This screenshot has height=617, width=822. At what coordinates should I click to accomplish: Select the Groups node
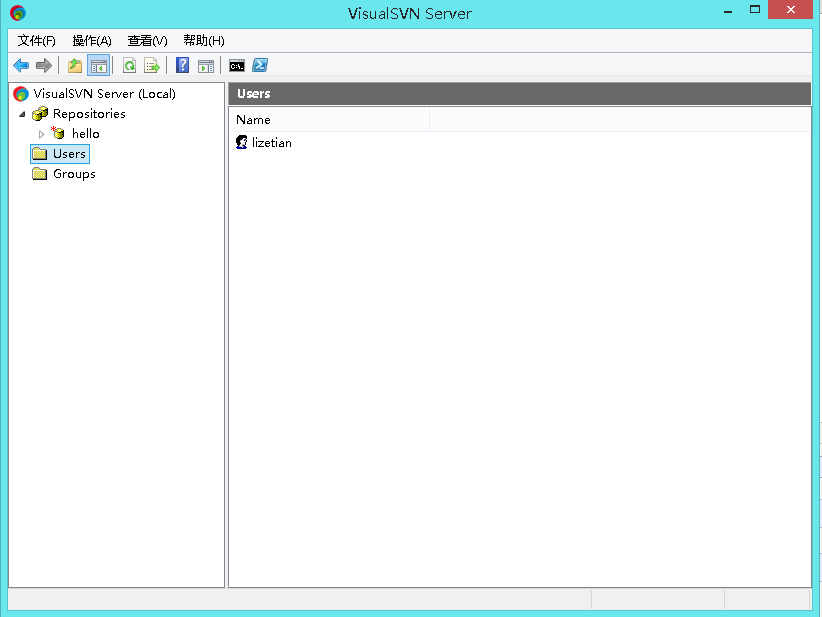point(71,173)
